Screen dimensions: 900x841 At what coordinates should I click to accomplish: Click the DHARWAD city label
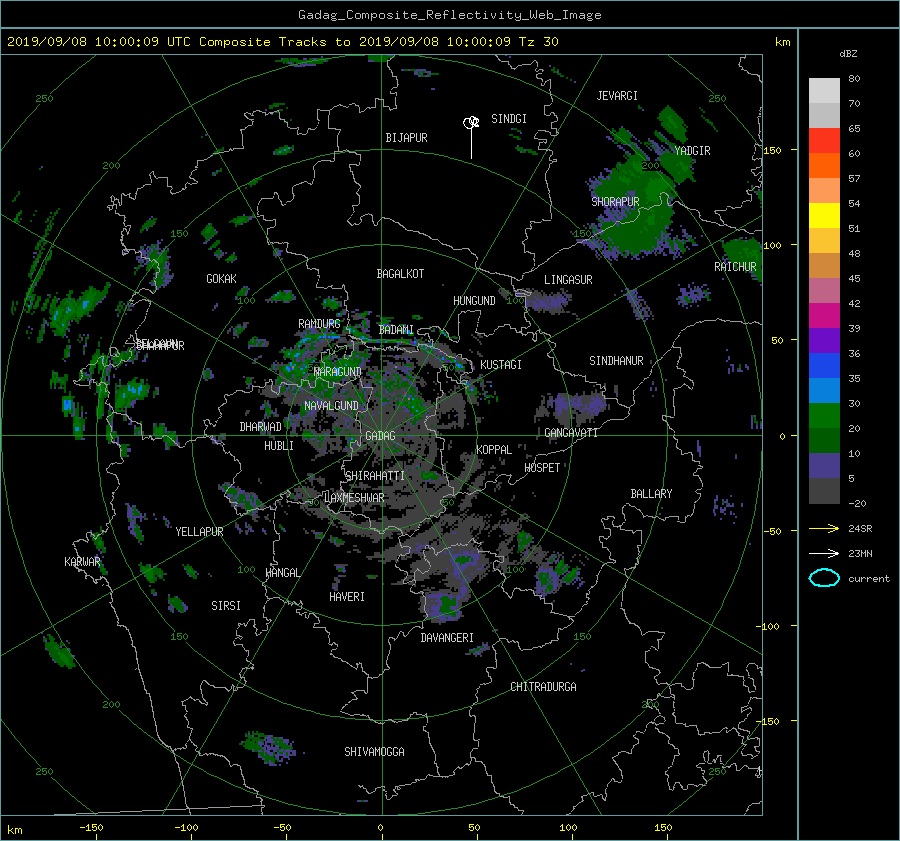click(261, 427)
